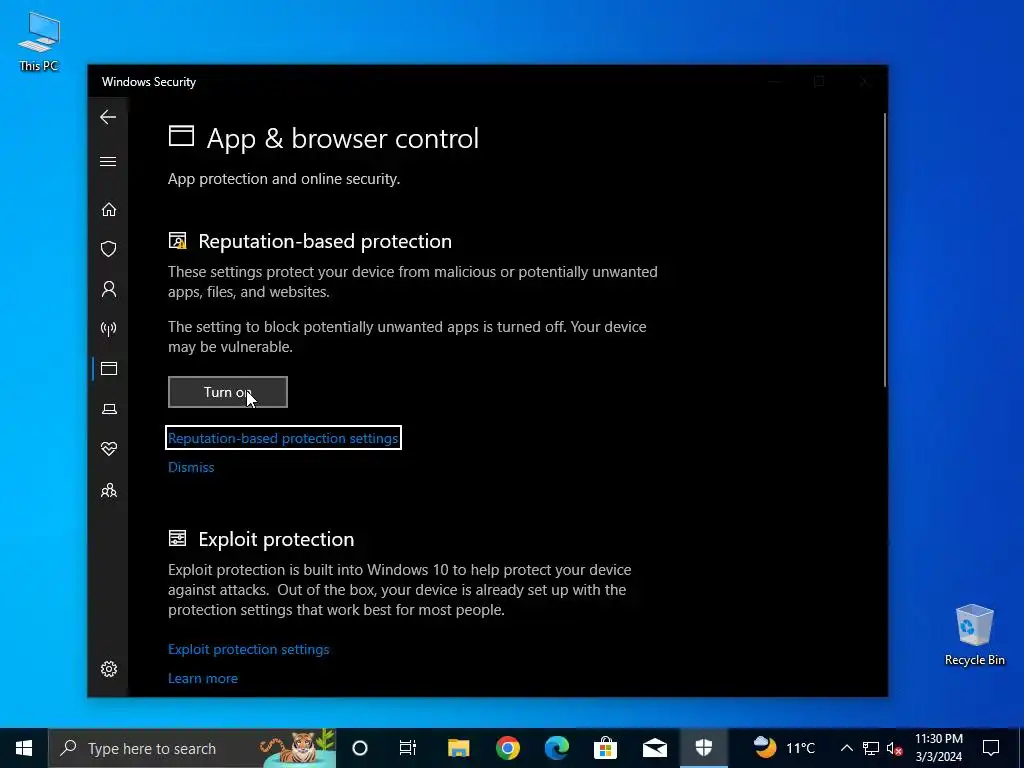This screenshot has width=1024, height=768.
Task: Click App & browser control title icon
Action: point(181,136)
